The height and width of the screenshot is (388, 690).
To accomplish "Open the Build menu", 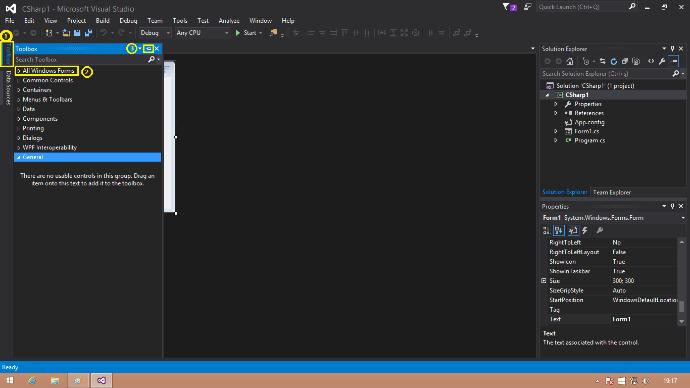I will coord(103,21).
